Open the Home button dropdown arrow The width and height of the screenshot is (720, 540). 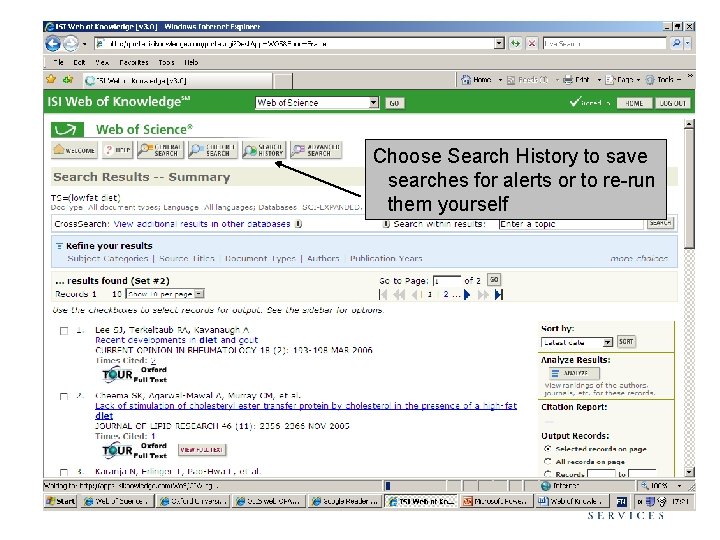pyautogui.click(x=500, y=80)
